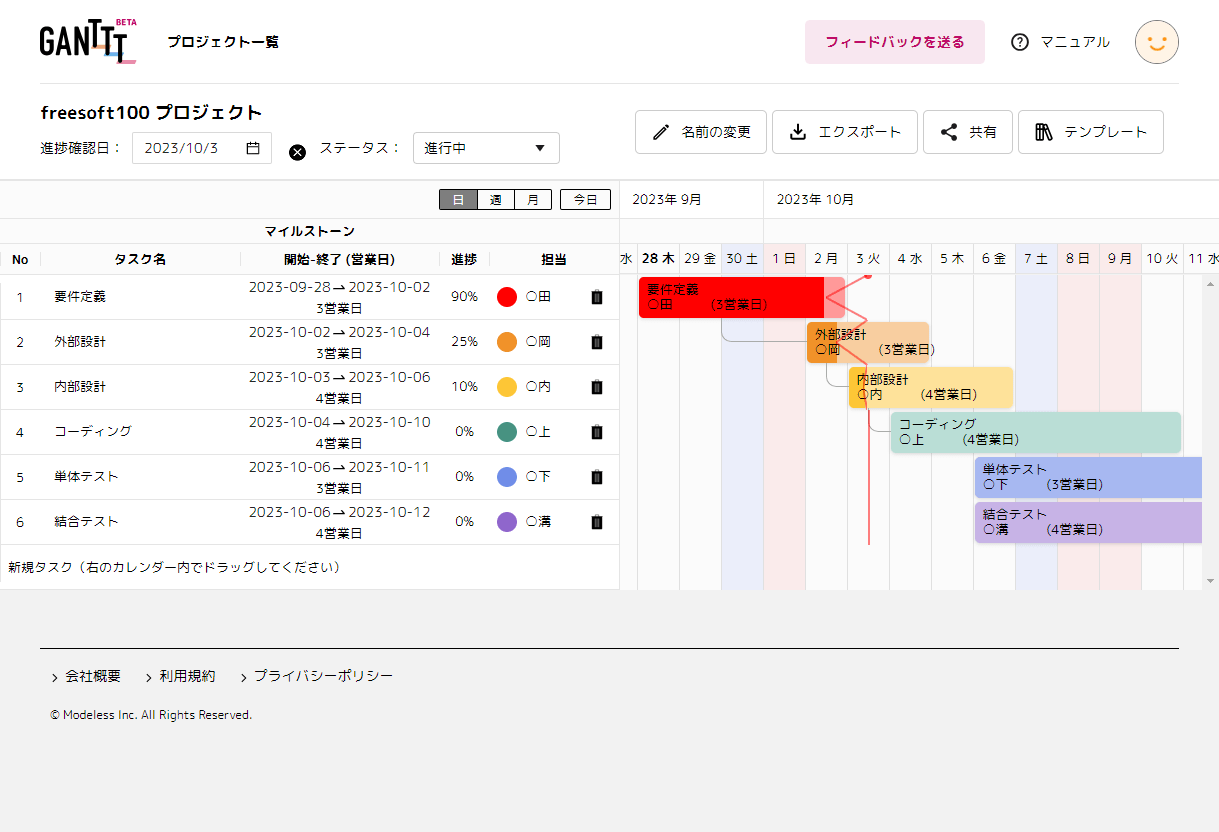Screen dimensions: 1219x832
Task: Click the GANTT logo
Action: pyautogui.click(x=87, y=41)
